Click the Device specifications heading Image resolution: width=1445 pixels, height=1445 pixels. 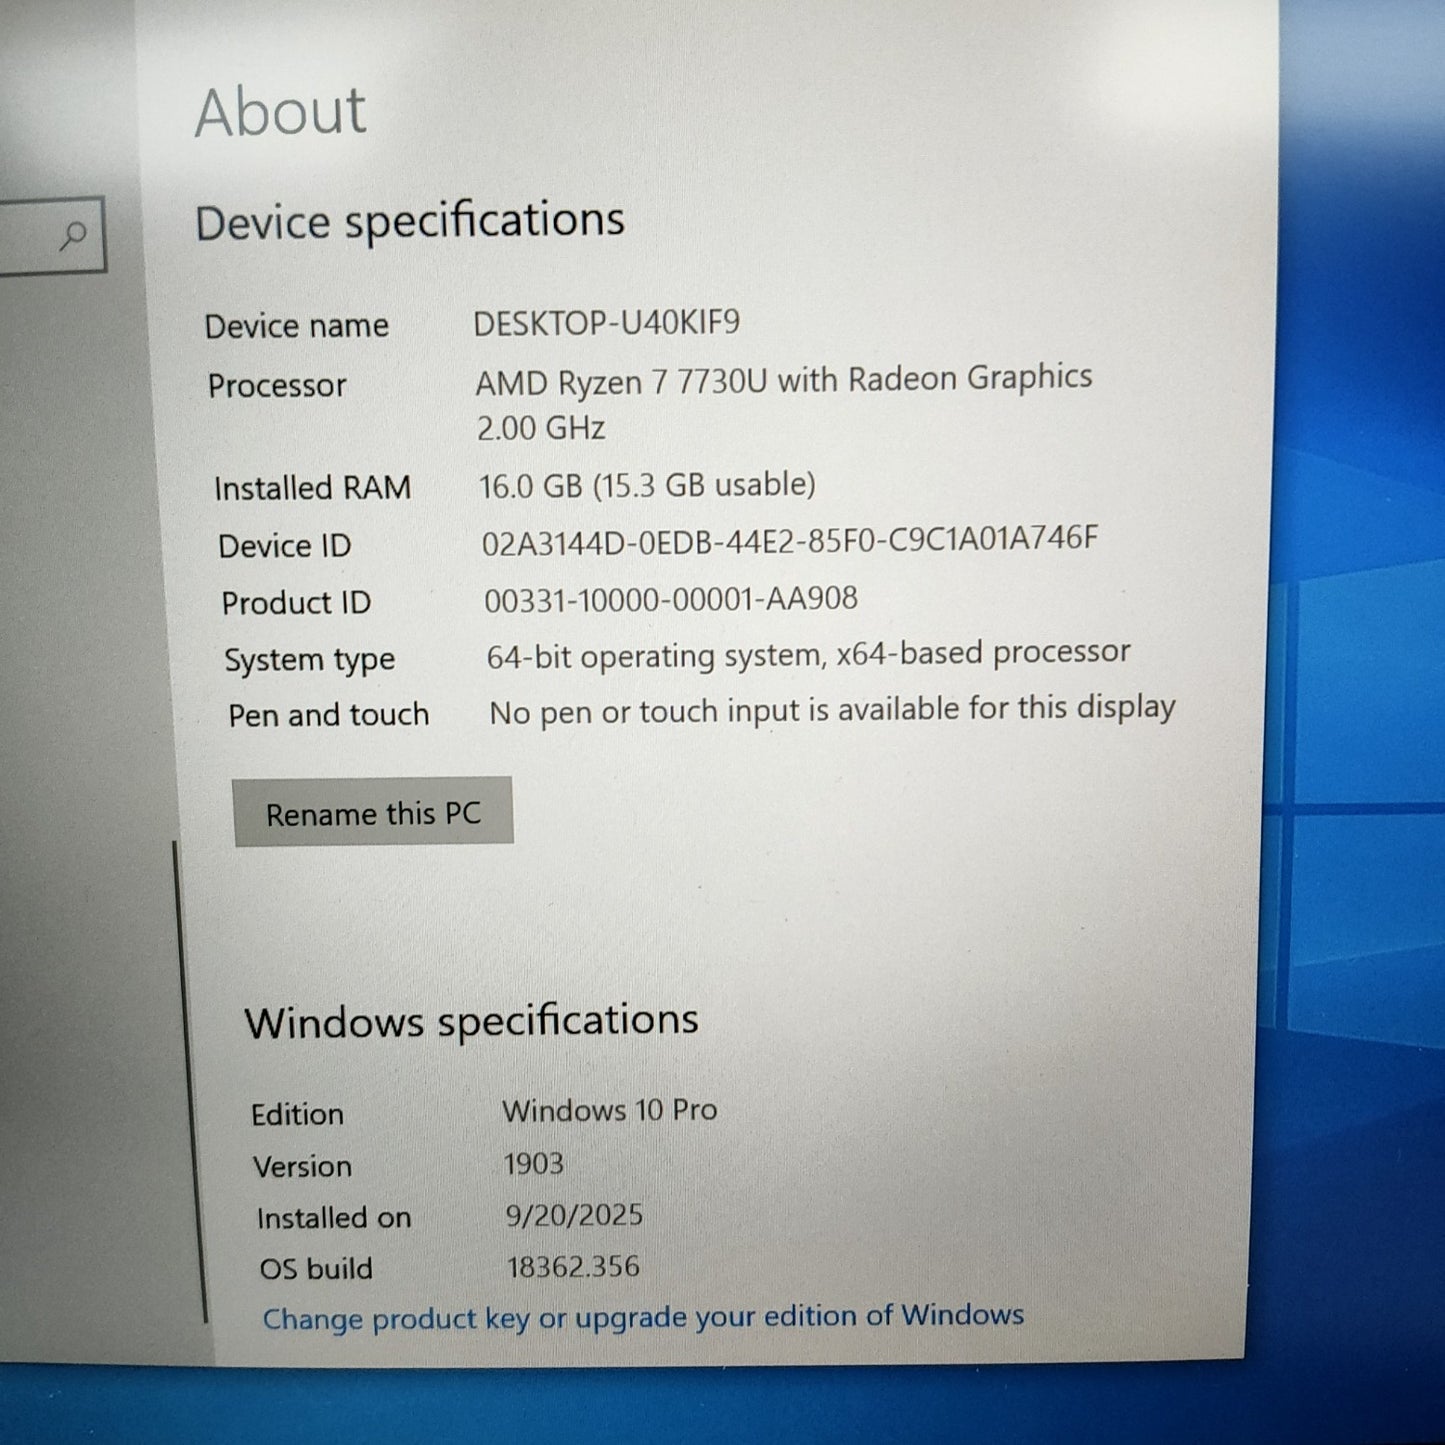tap(409, 221)
